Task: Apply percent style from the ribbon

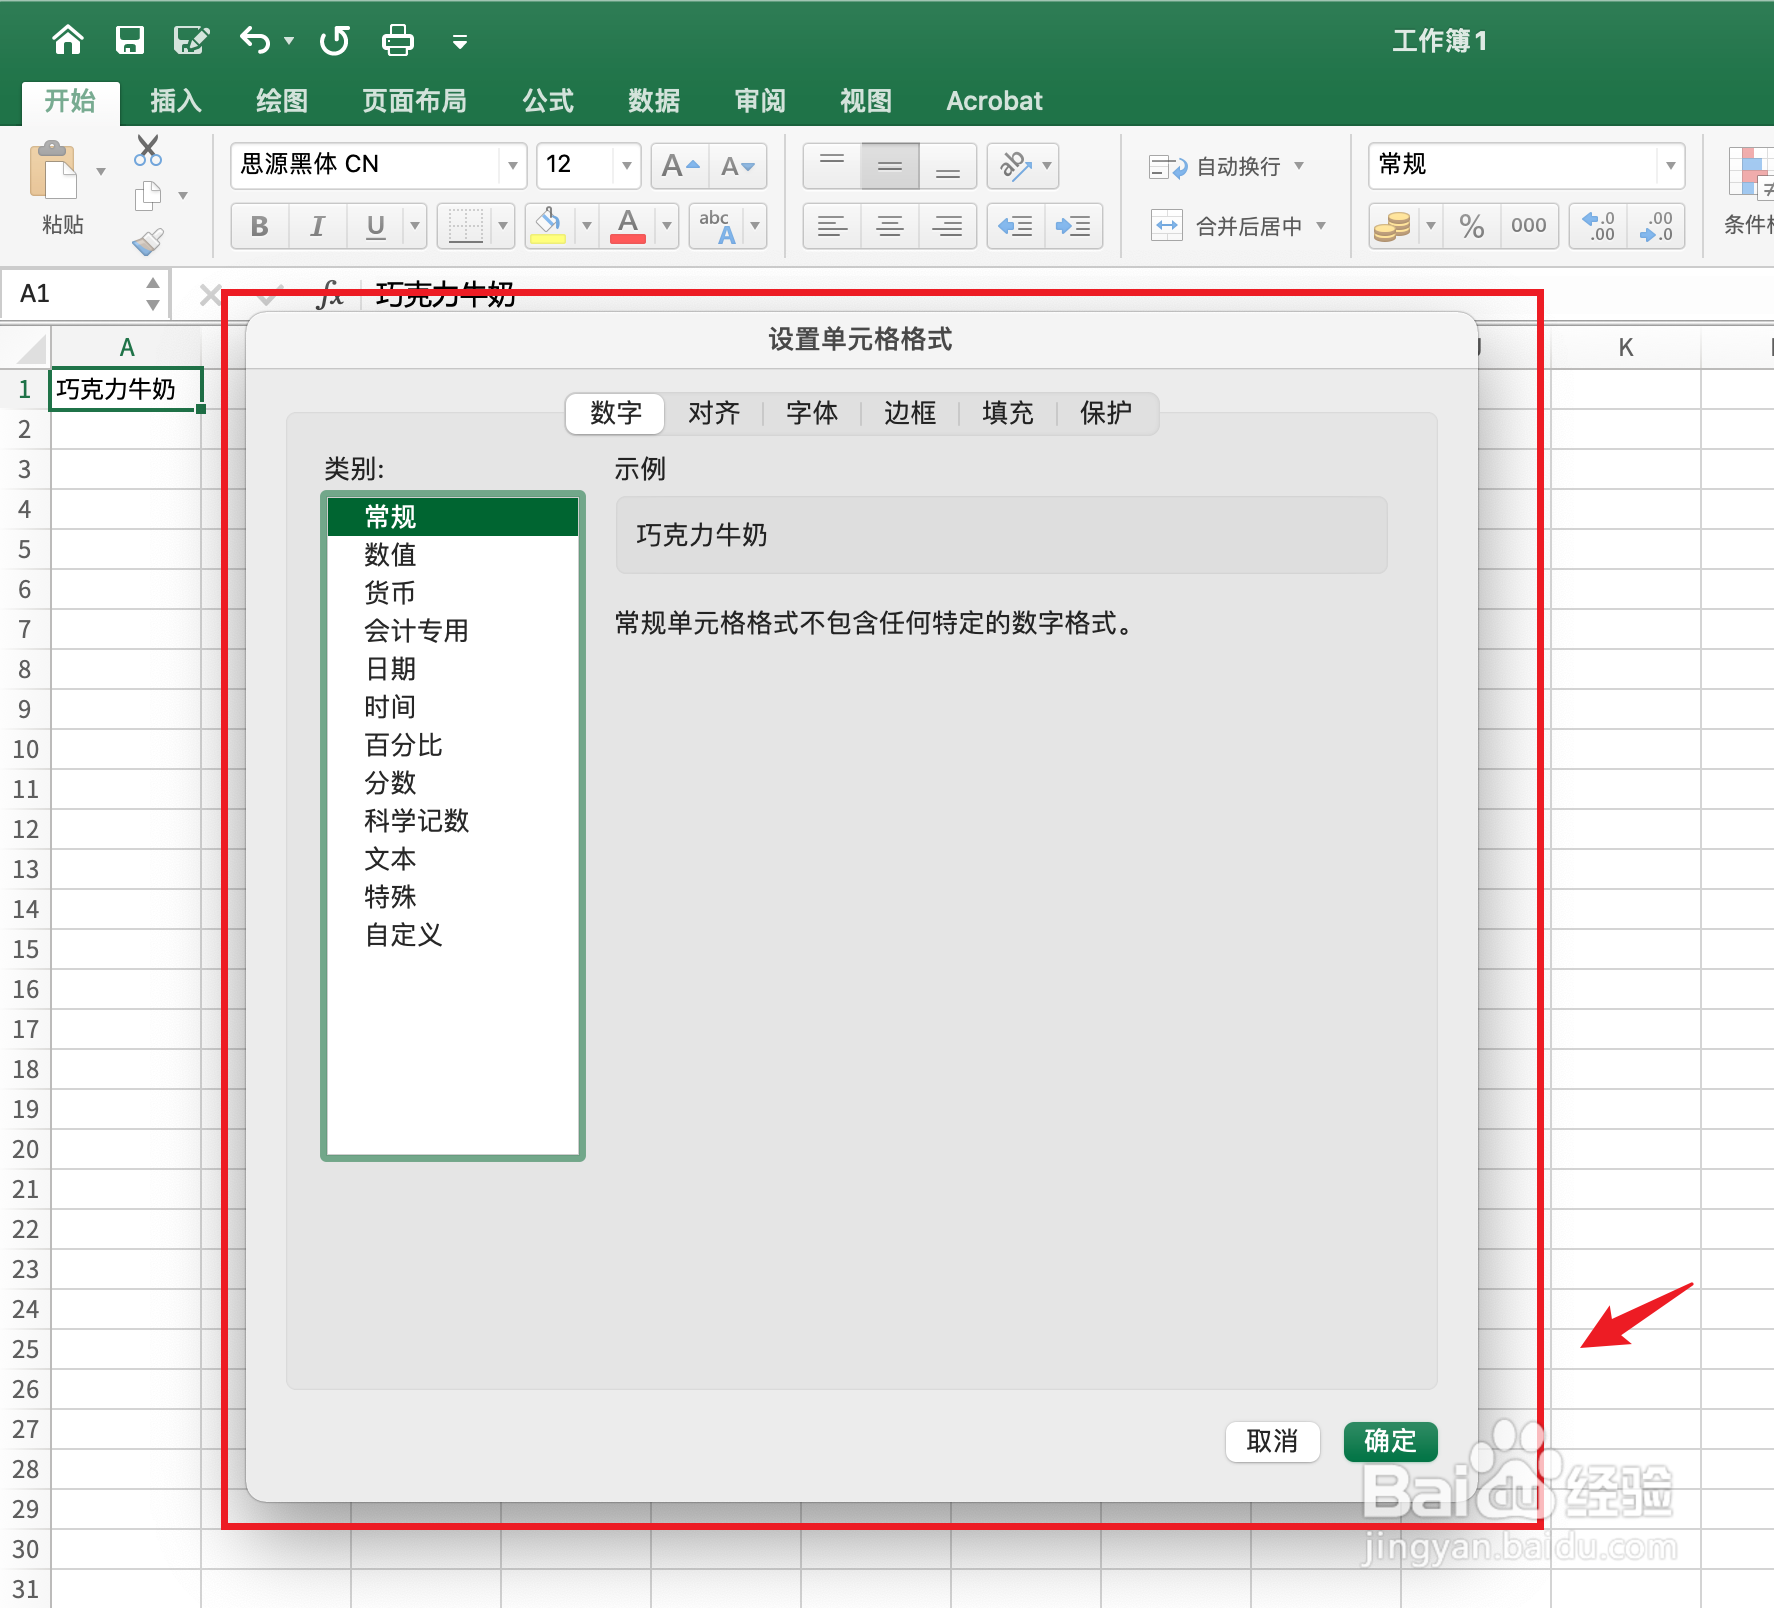Action: click(x=1470, y=225)
